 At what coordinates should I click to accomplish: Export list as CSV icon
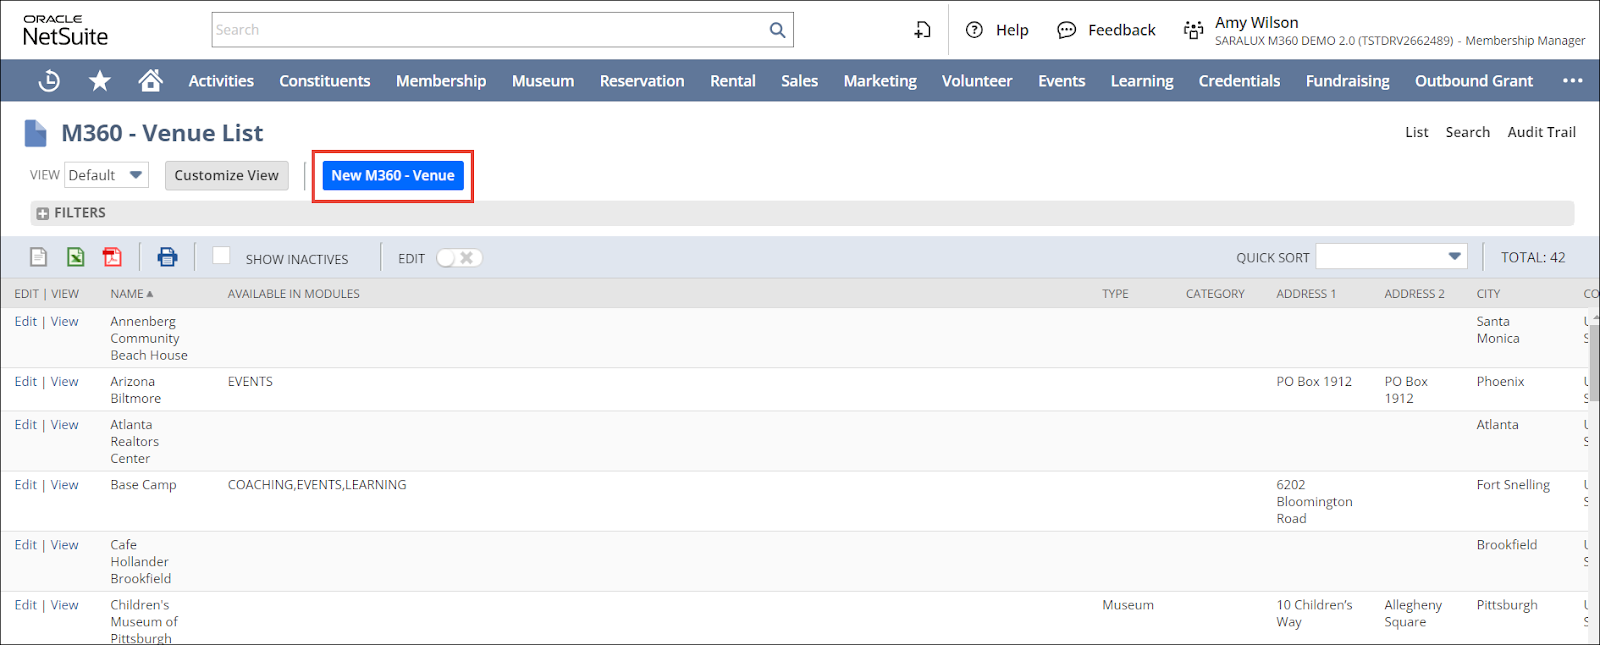point(38,257)
